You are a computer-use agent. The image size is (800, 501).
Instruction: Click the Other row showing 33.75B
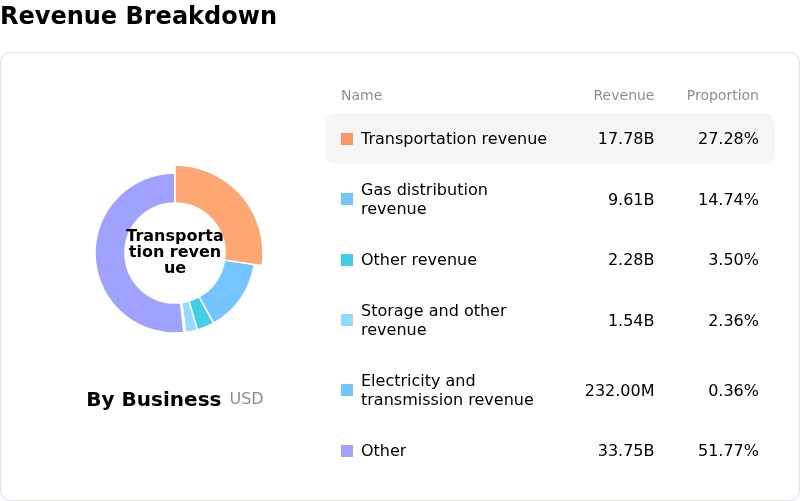coord(550,450)
